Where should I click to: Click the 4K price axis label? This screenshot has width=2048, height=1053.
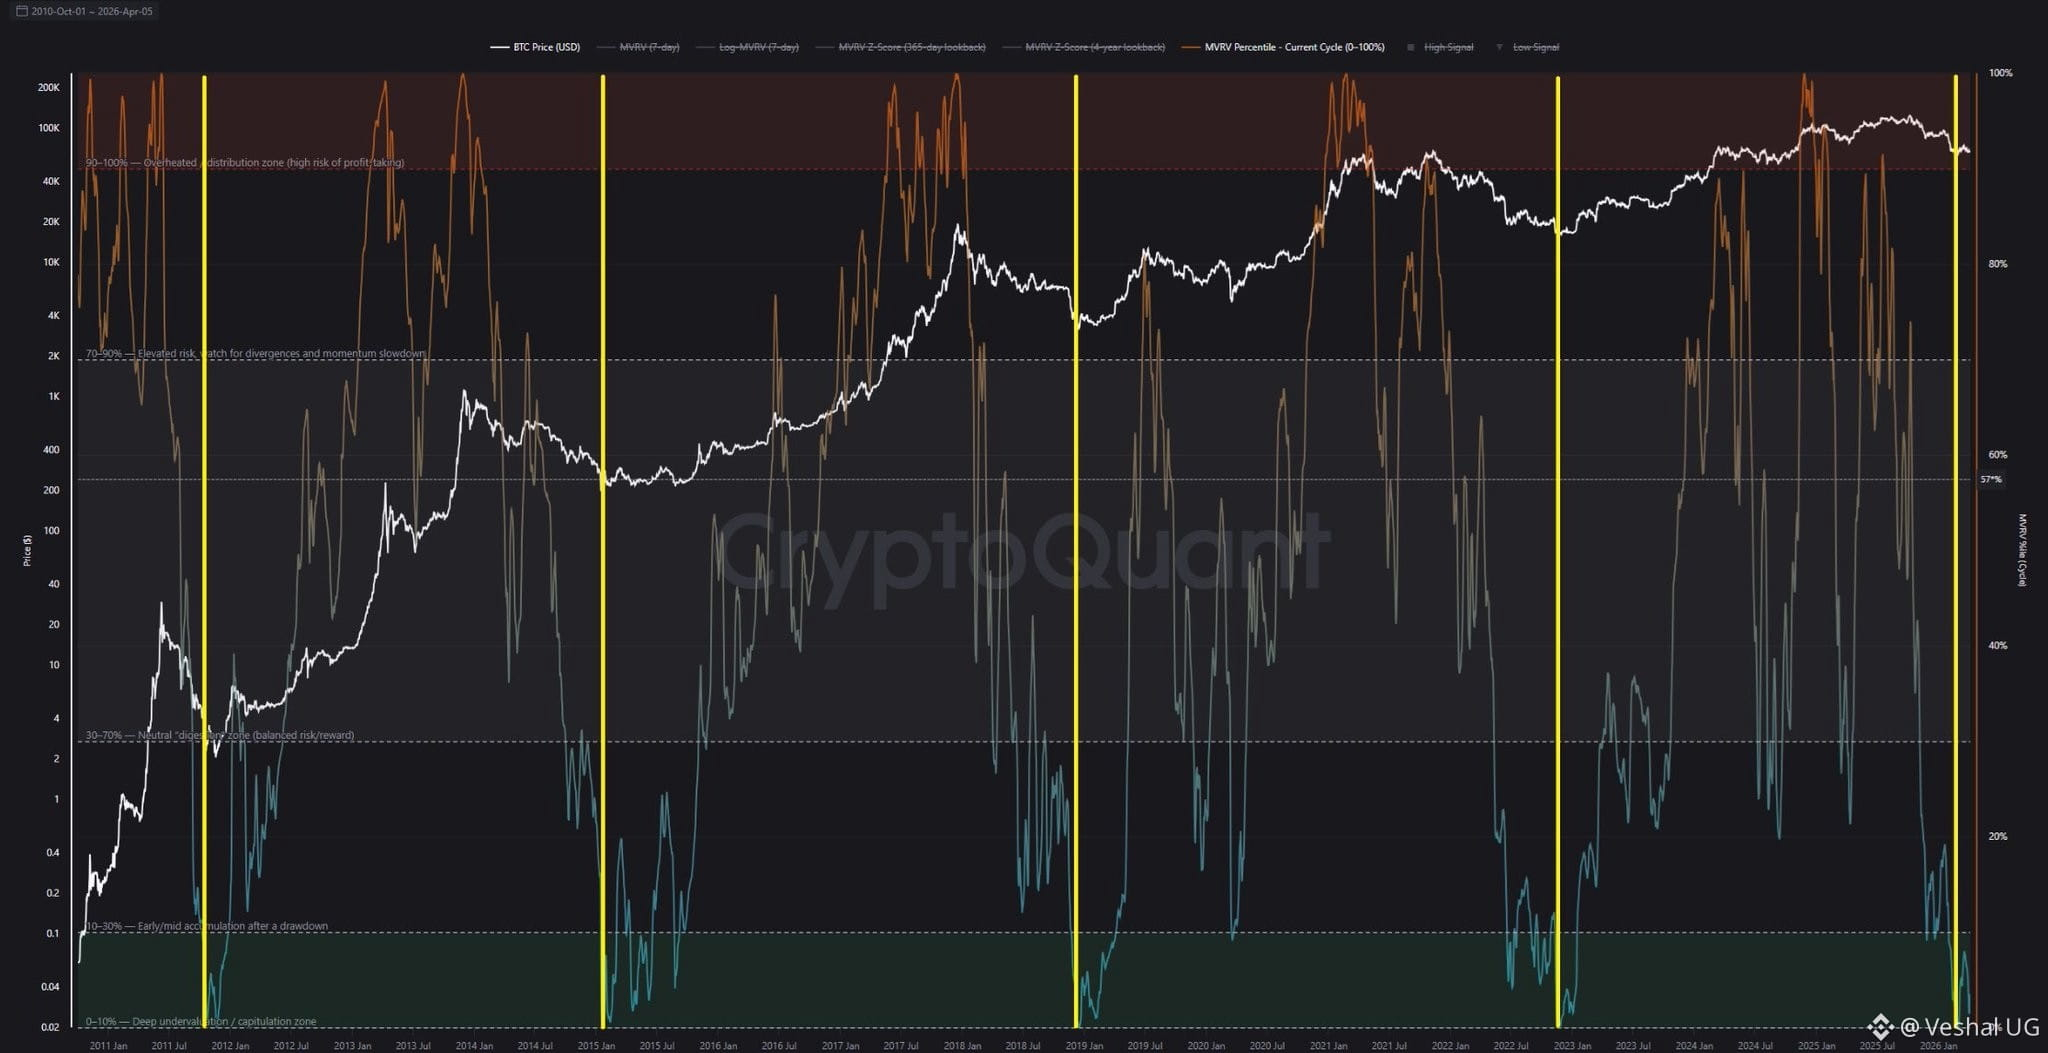(x=54, y=316)
